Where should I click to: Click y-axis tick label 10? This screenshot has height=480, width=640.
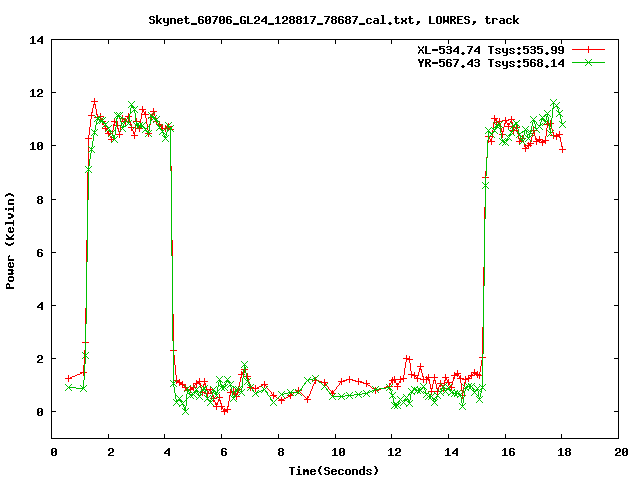pyautogui.click(x=36, y=146)
